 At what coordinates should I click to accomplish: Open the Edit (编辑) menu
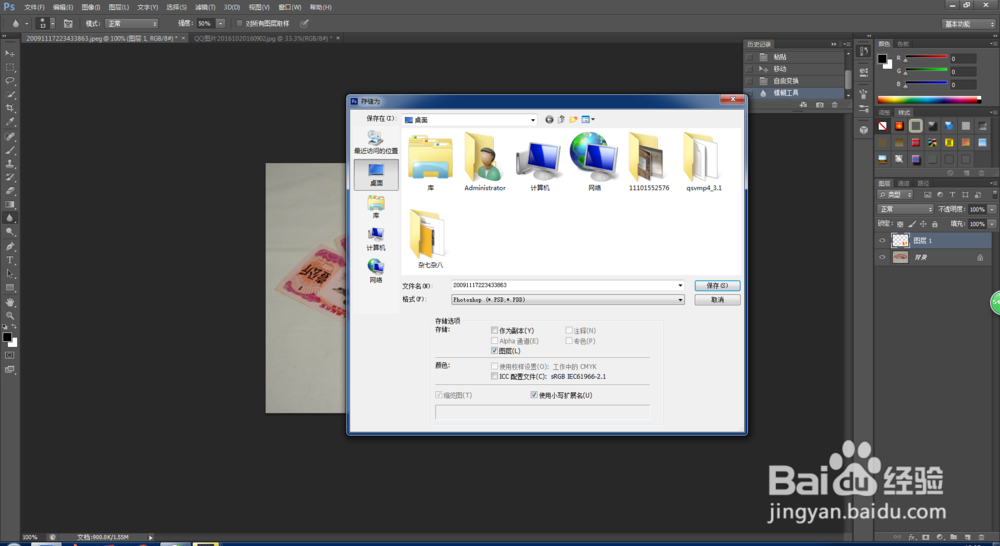62,7
